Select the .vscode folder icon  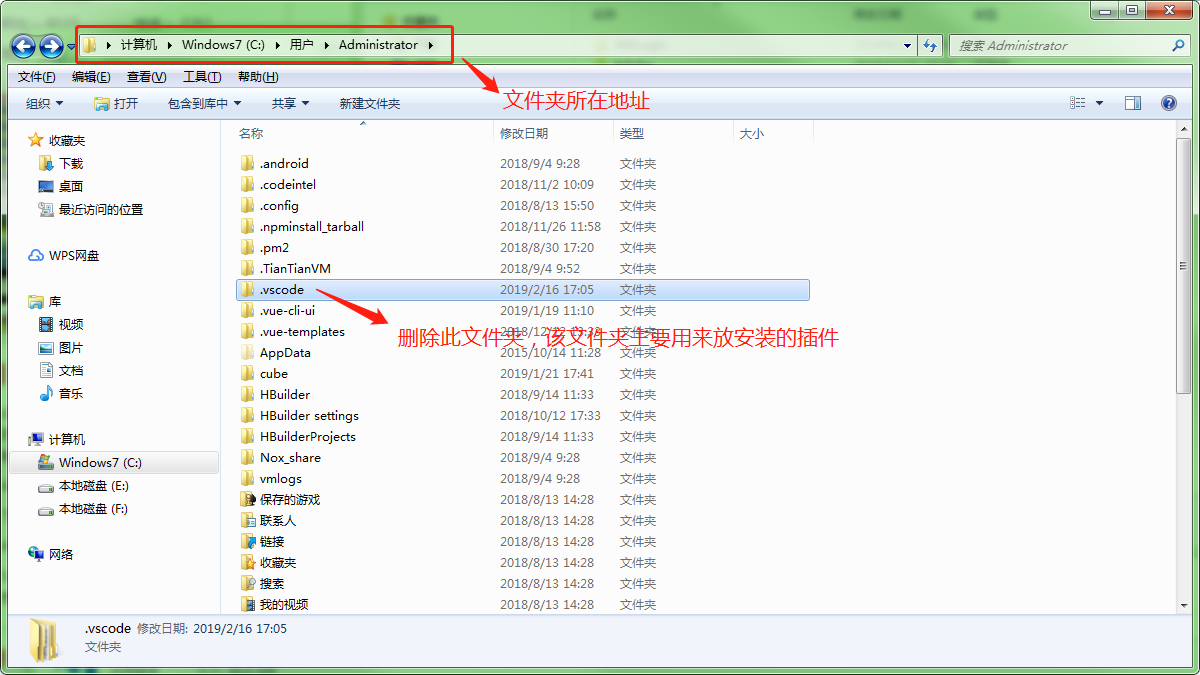point(248,290)
